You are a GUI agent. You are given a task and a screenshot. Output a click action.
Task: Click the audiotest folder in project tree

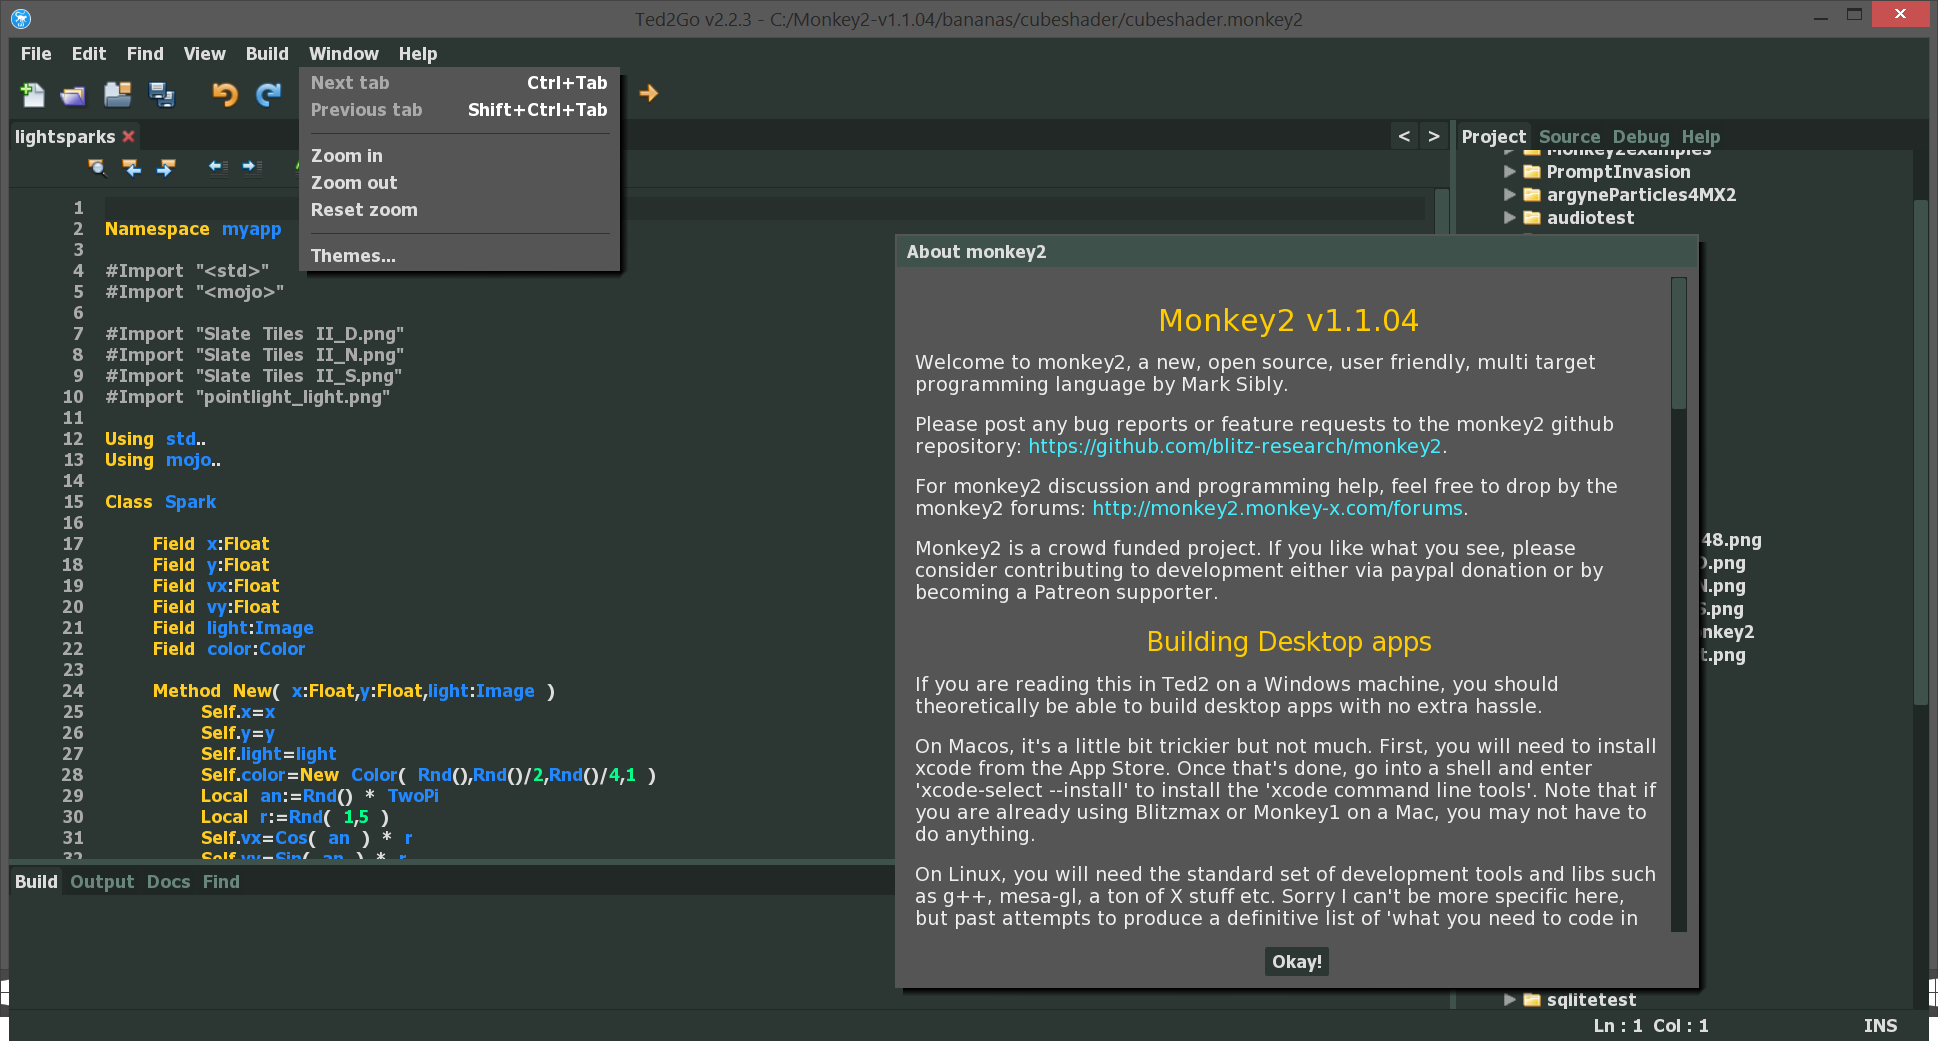(x=1590, y=218)
